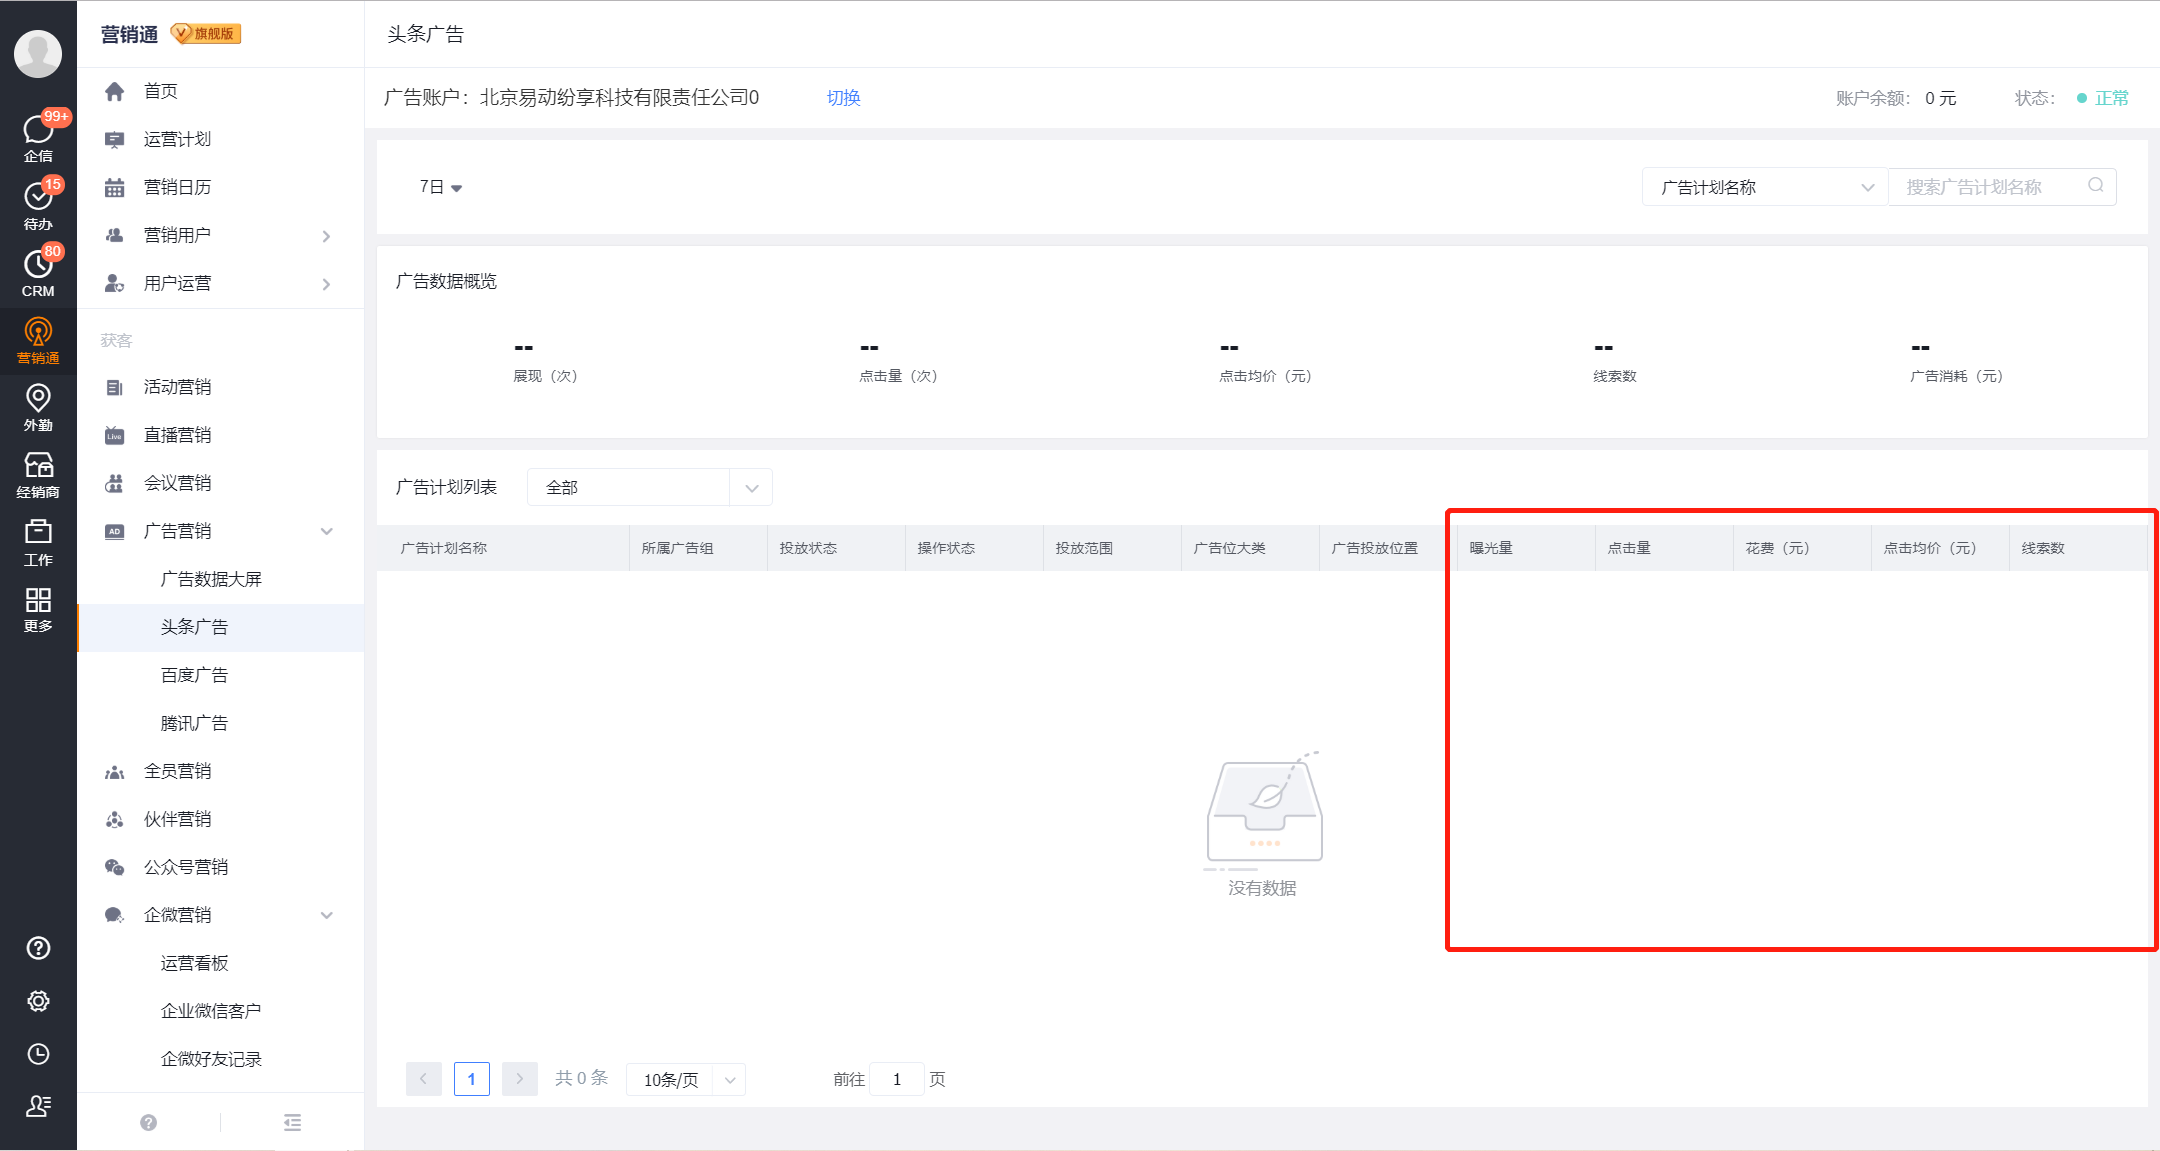Click the 切换 account switch link
Viewport: 2160px width, 1151px height.
(844, 98)
